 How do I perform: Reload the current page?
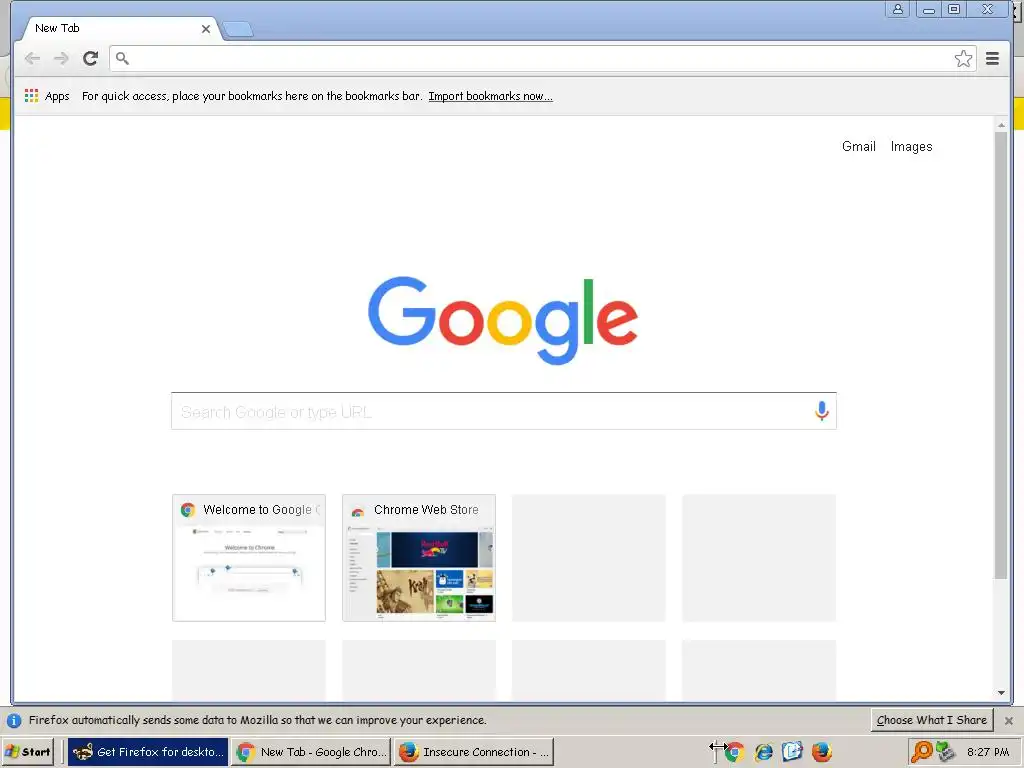(x=90, y=59)
